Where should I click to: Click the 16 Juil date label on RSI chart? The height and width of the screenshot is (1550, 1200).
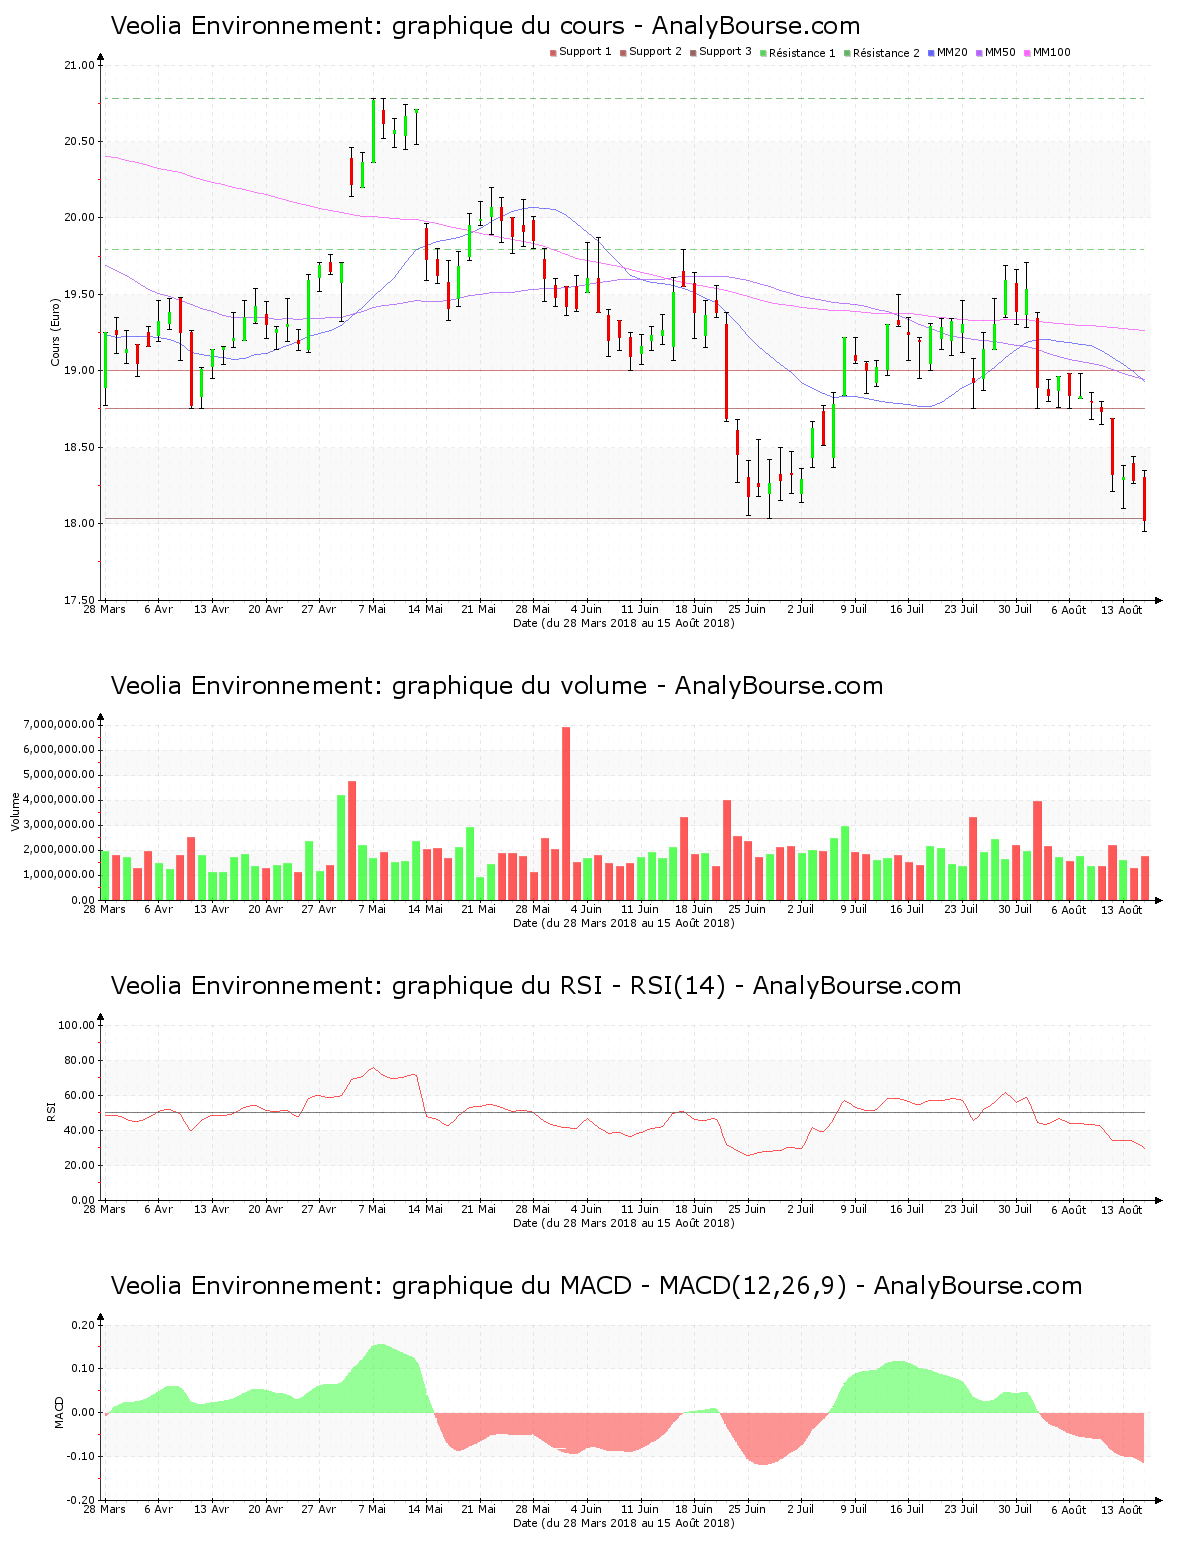click(907, 1209)
